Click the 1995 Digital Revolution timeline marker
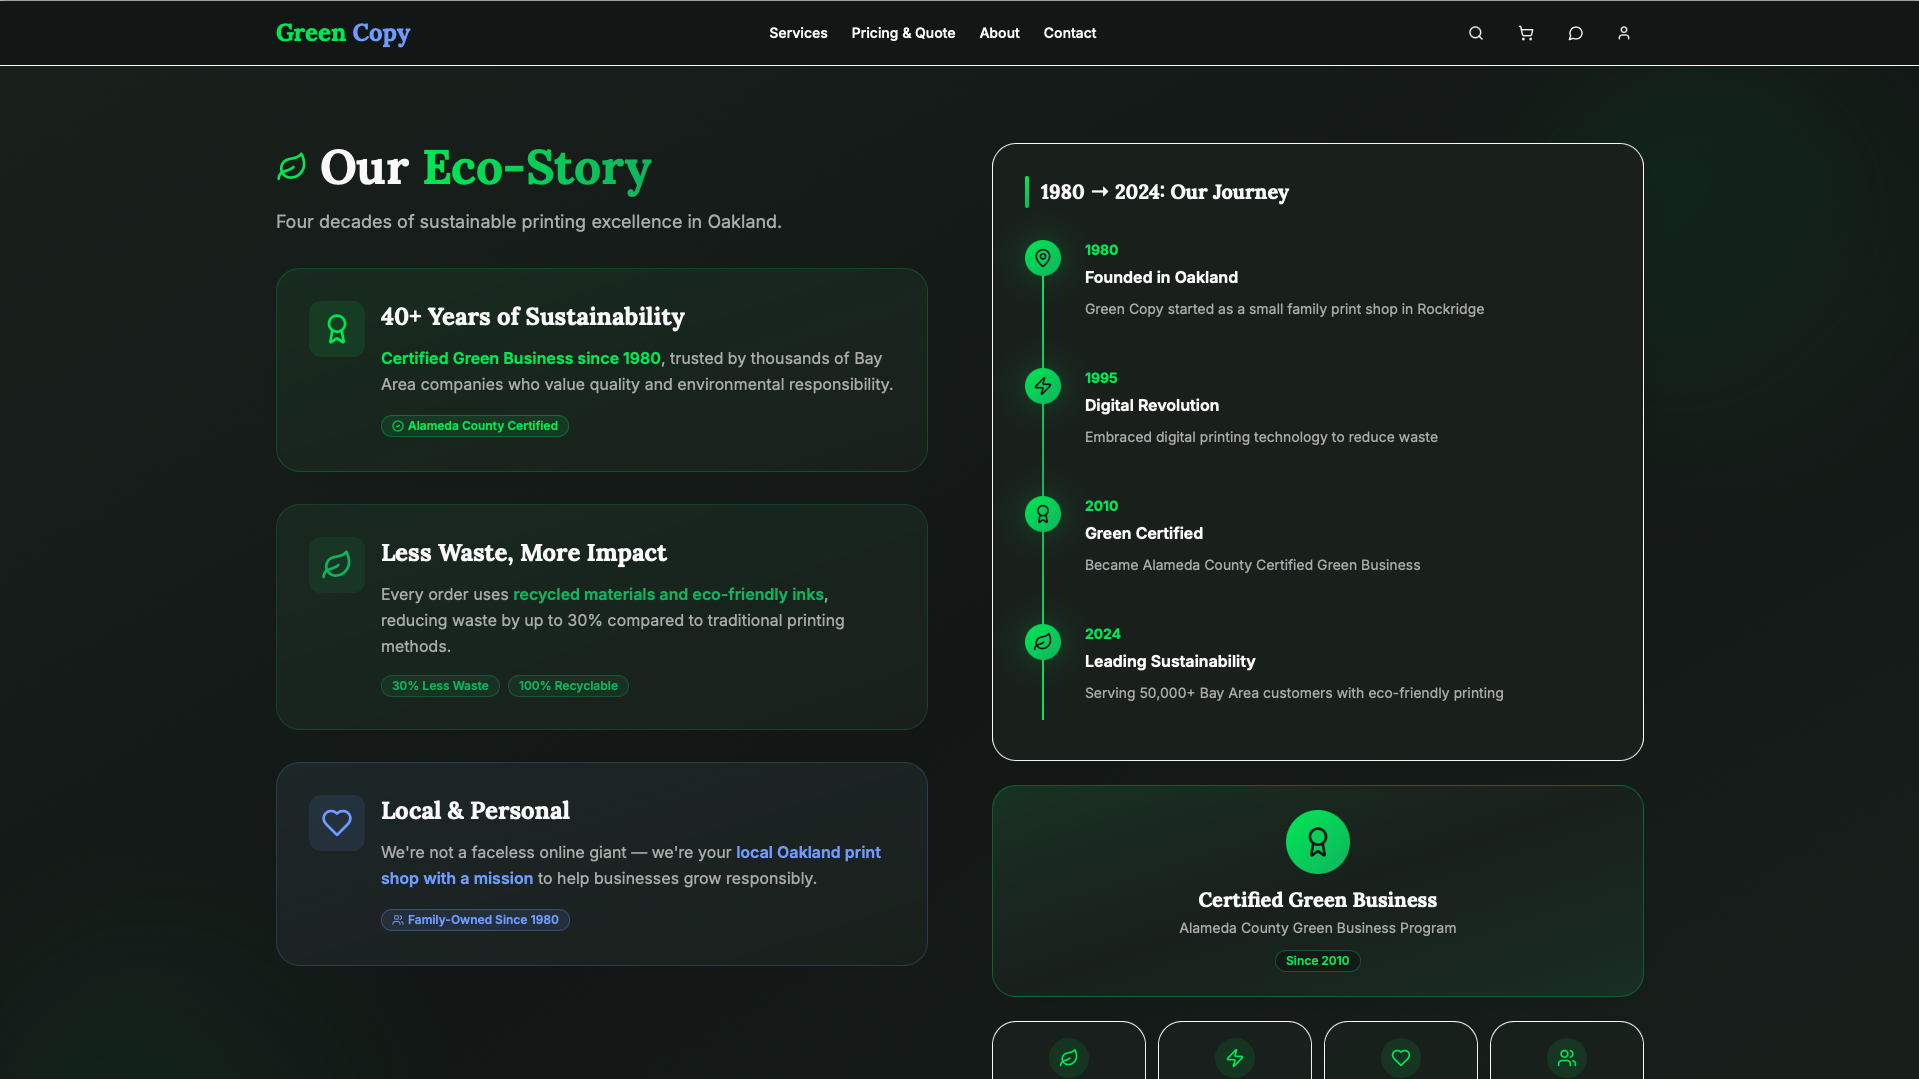 (1042, 386)
